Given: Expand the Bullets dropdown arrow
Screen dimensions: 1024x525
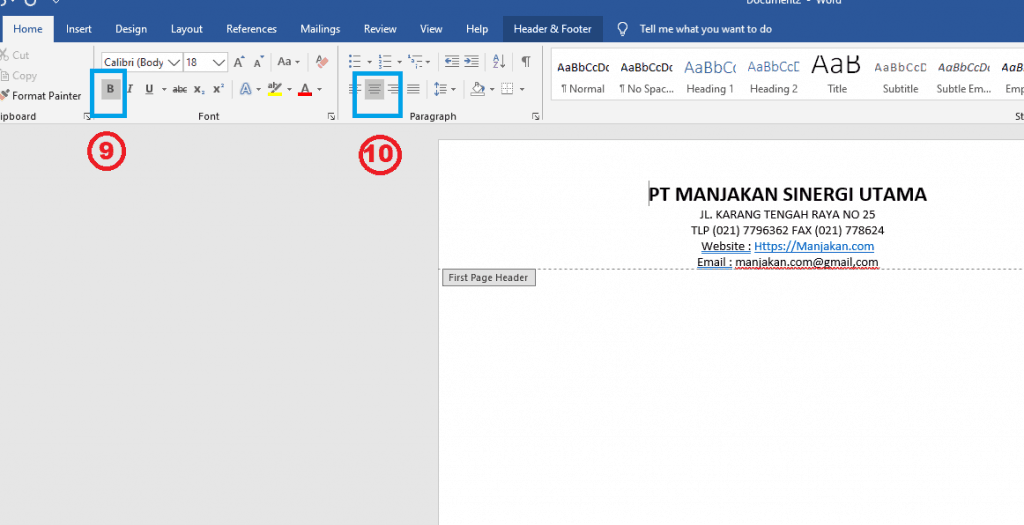Looking at the screenshot, I should (369, 63).
